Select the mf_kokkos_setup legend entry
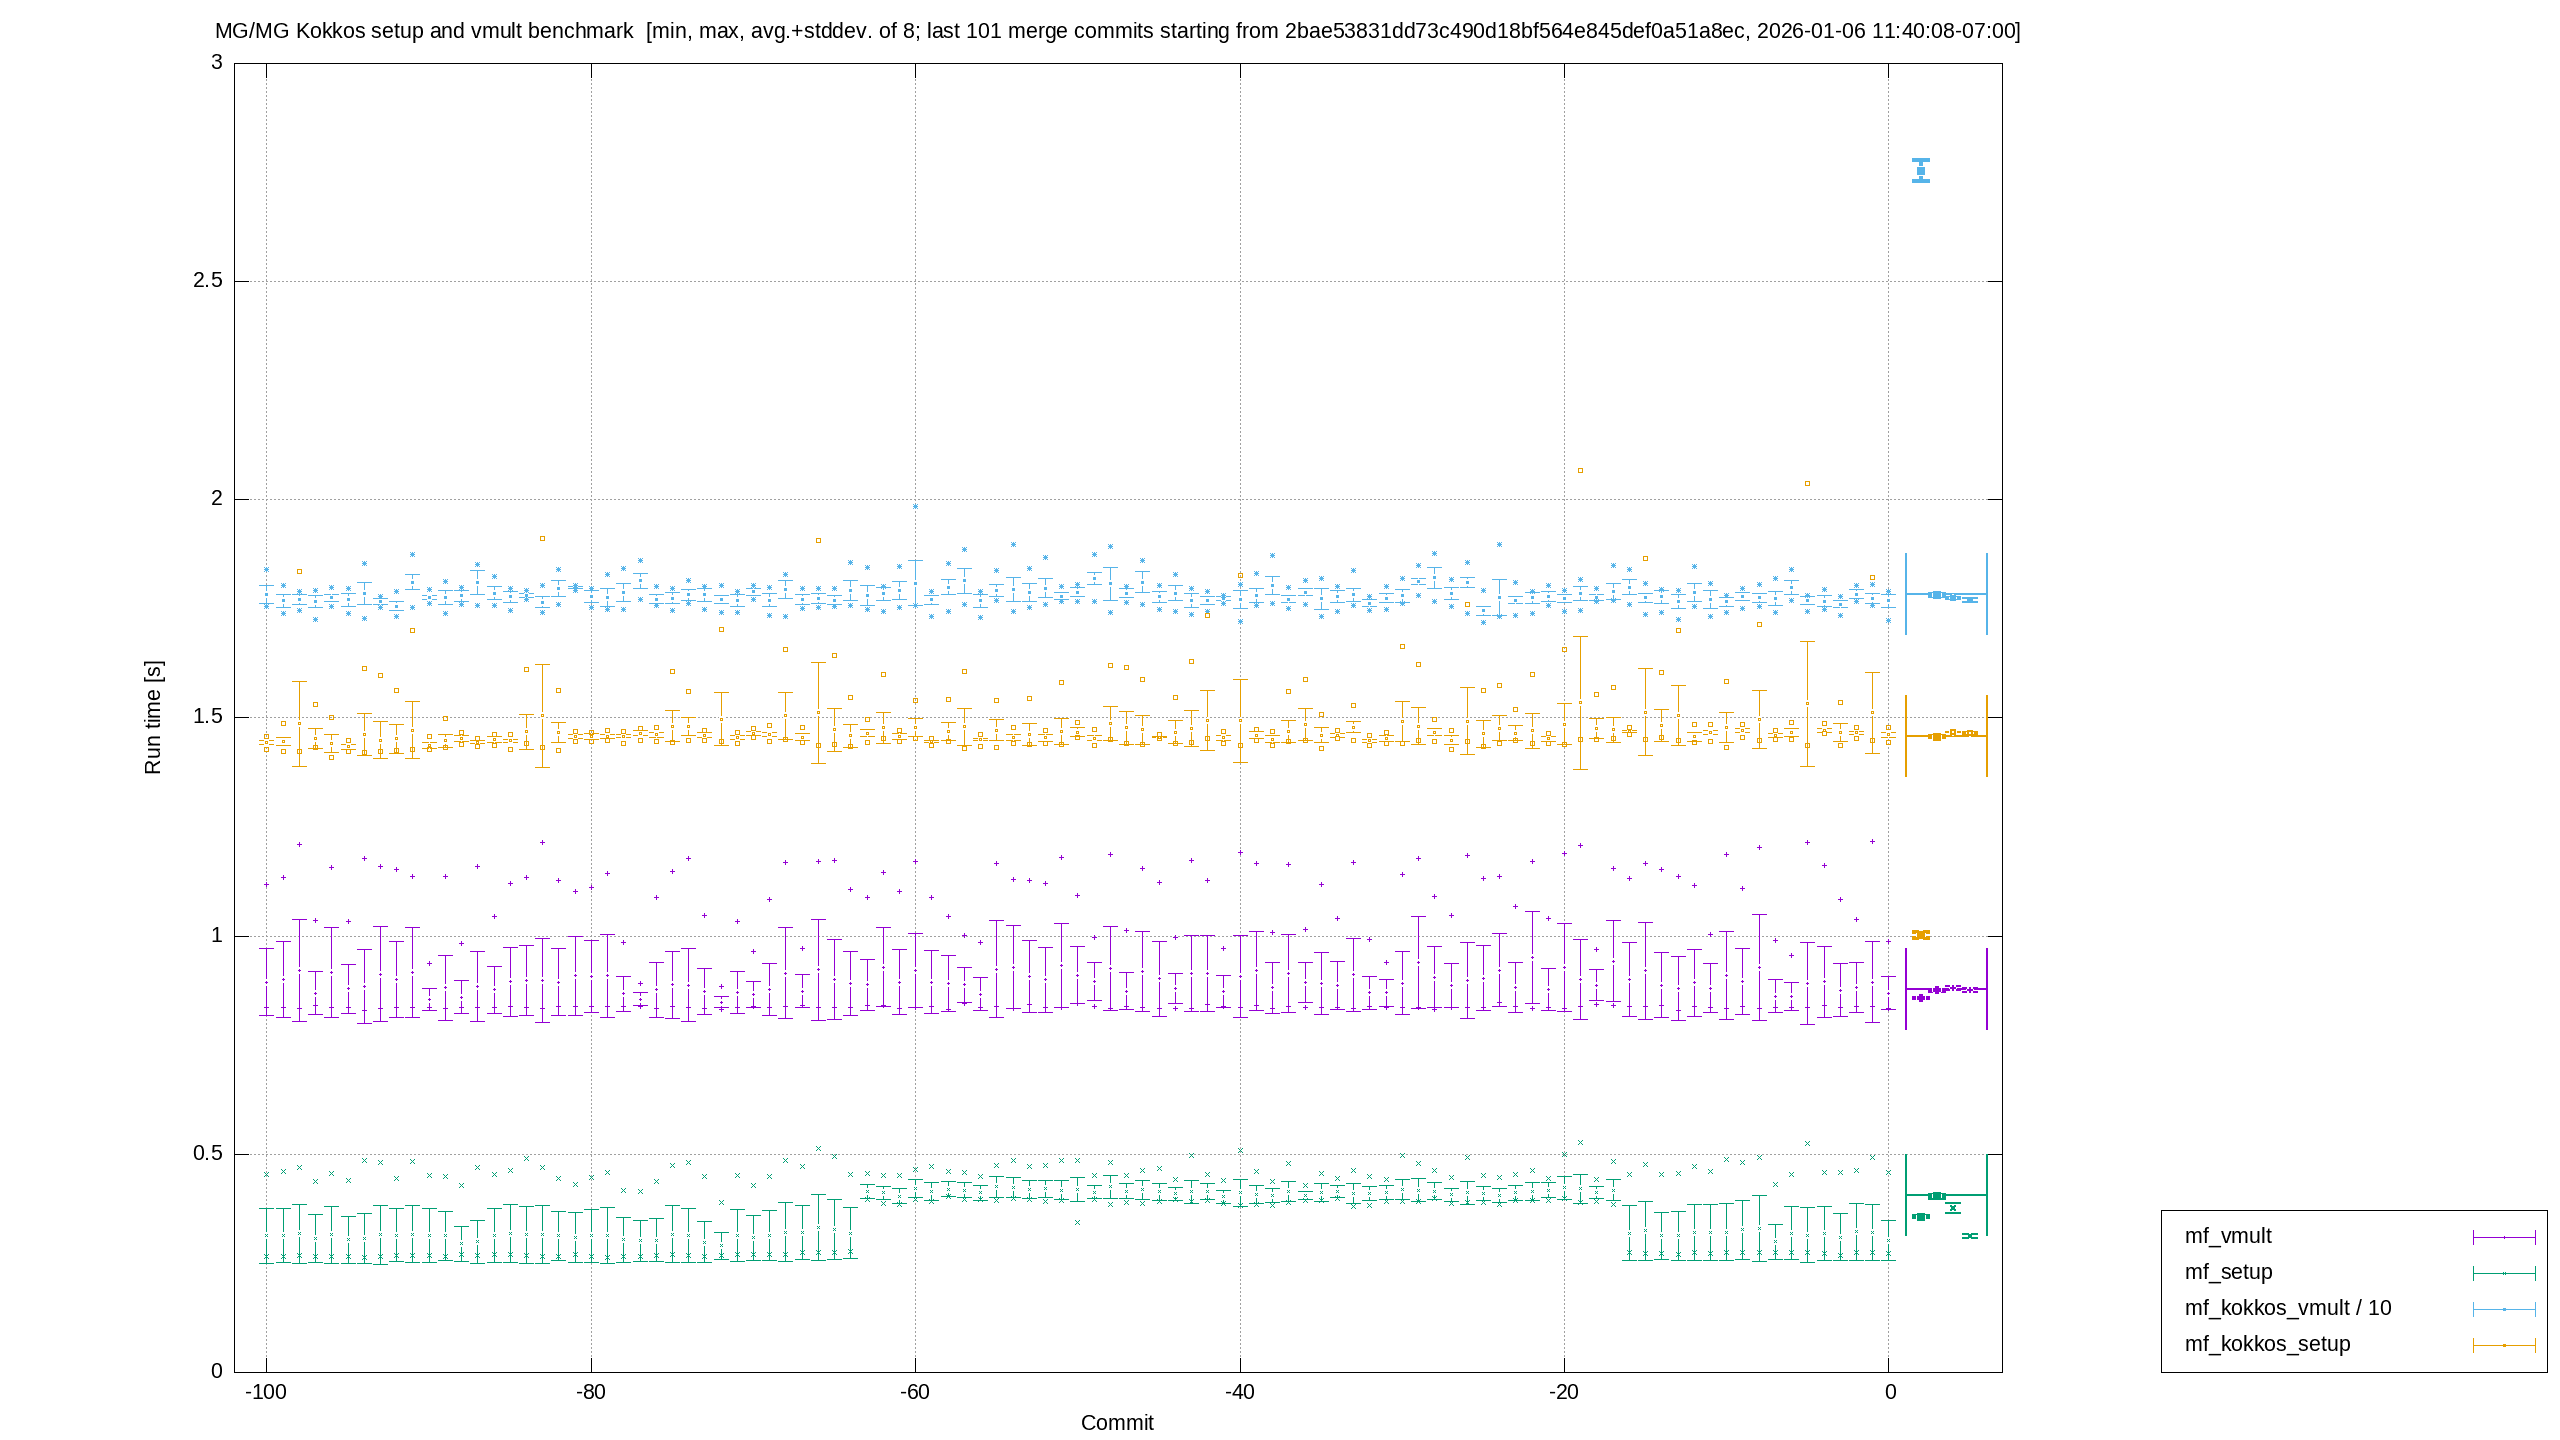 (x=2267, y=1344)
